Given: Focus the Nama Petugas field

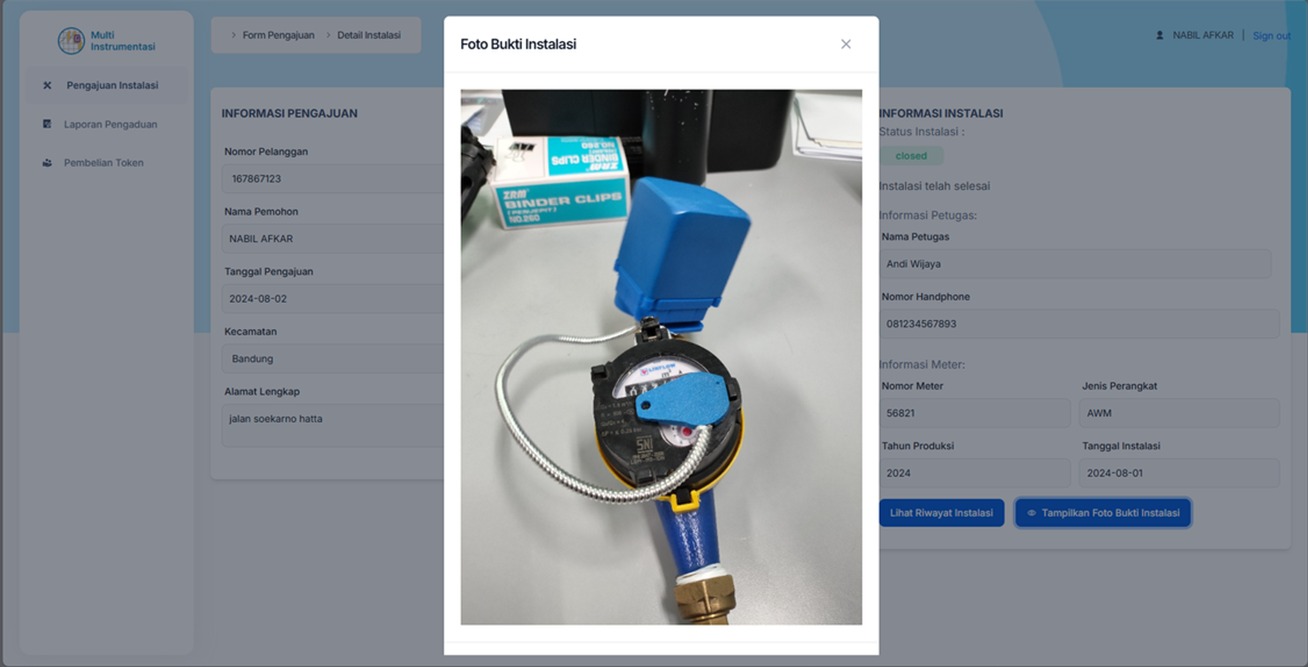Looking at the screenshot, I should click(x=1075, y=264).
